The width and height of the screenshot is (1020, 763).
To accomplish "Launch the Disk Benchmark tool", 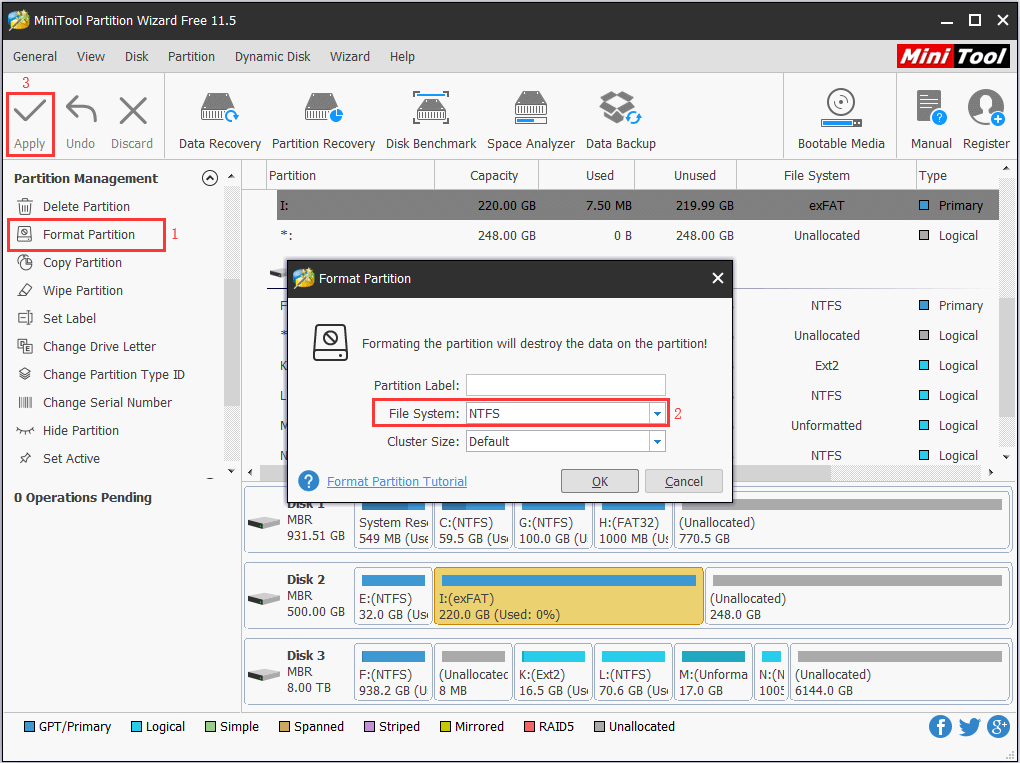I will click(430, 117).
